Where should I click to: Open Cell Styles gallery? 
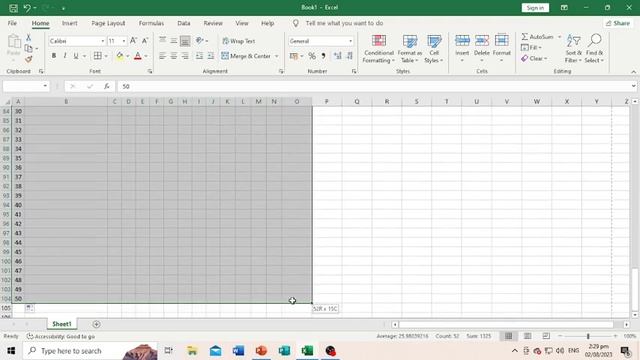tap(434, 49)
